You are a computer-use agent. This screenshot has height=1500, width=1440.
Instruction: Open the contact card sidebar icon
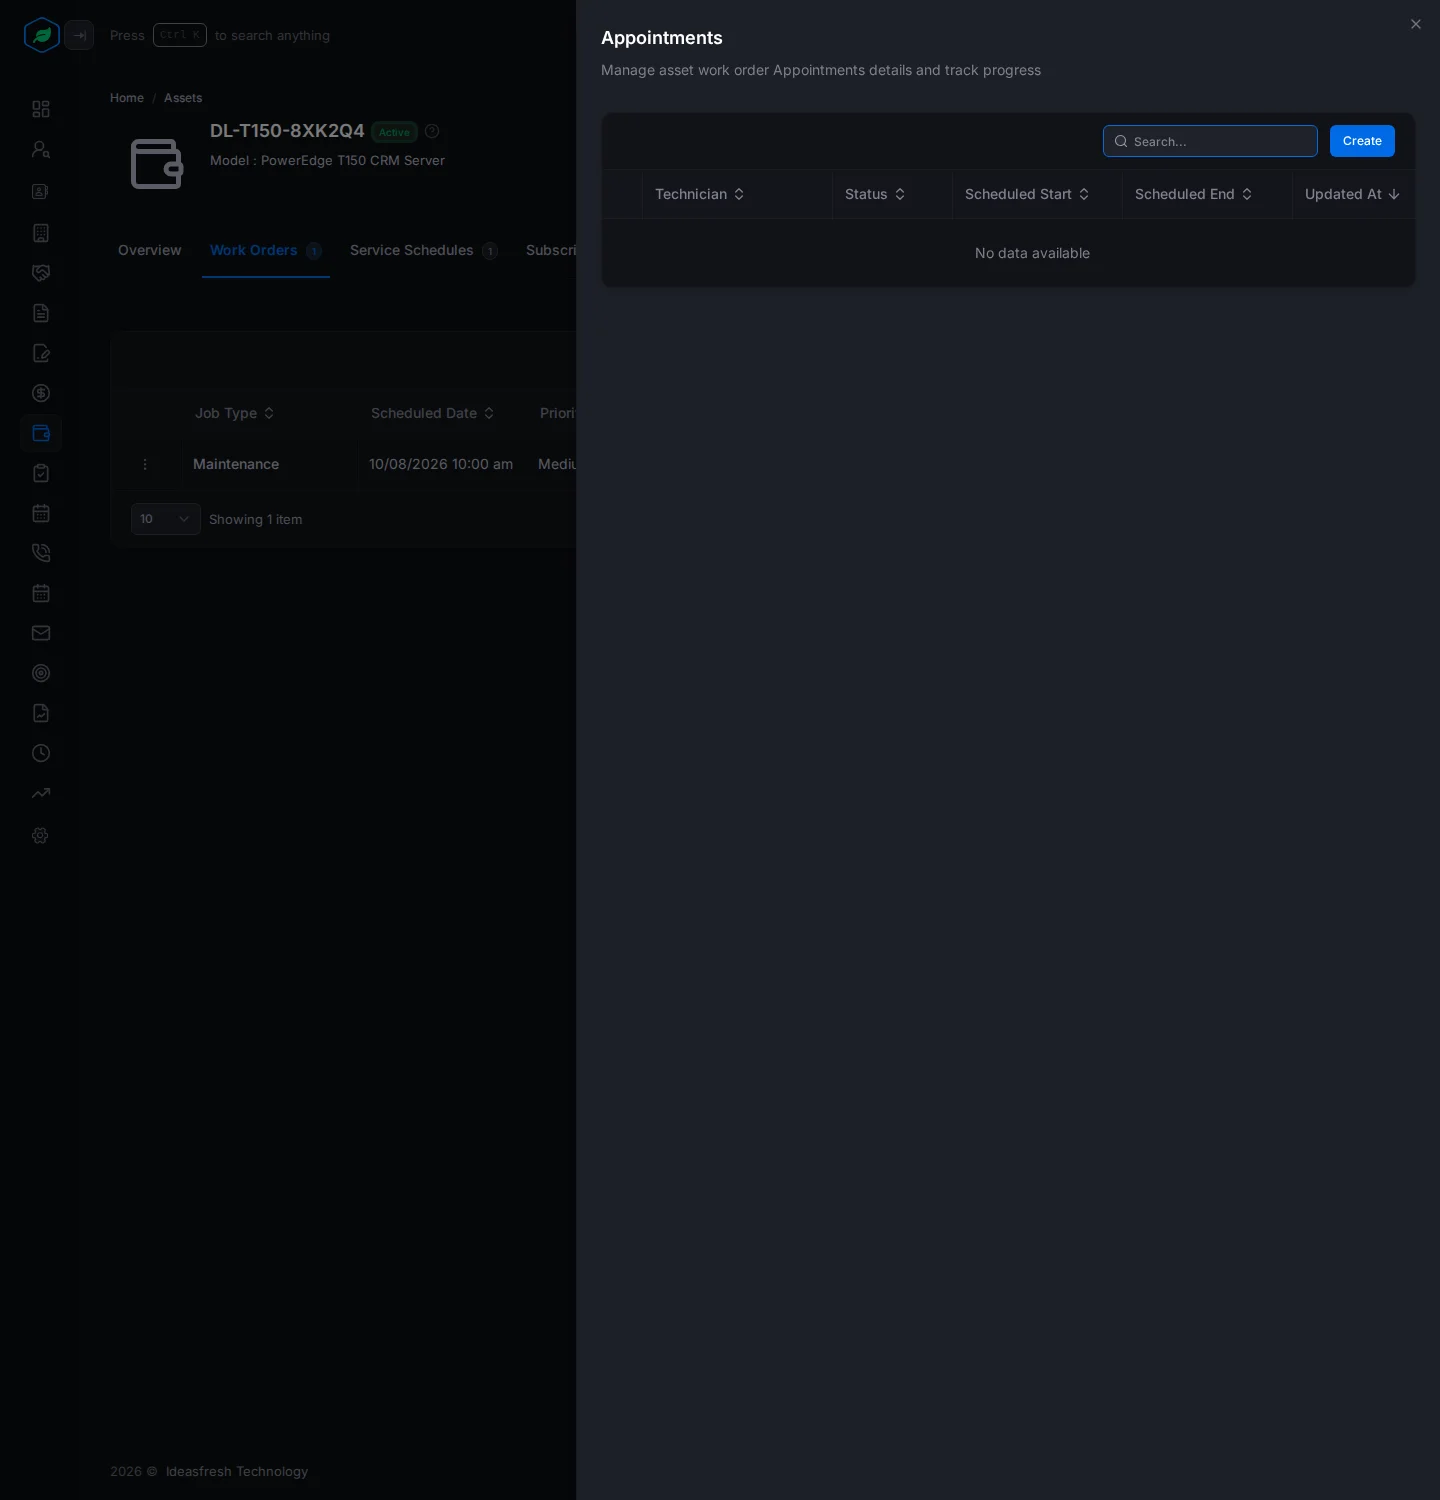point(41,191)
